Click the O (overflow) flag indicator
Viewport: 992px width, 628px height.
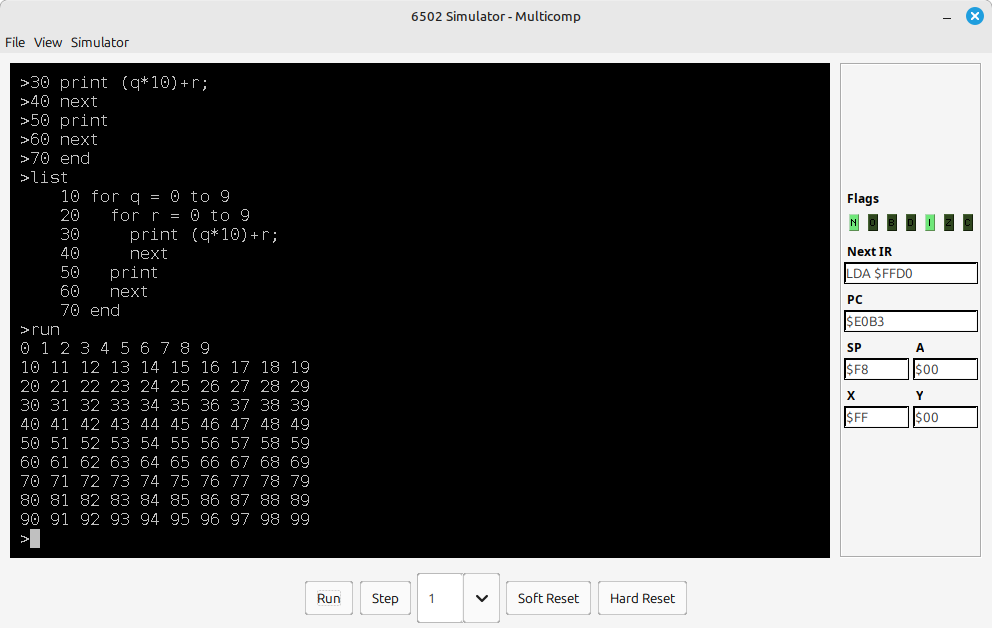click(872, 223)
